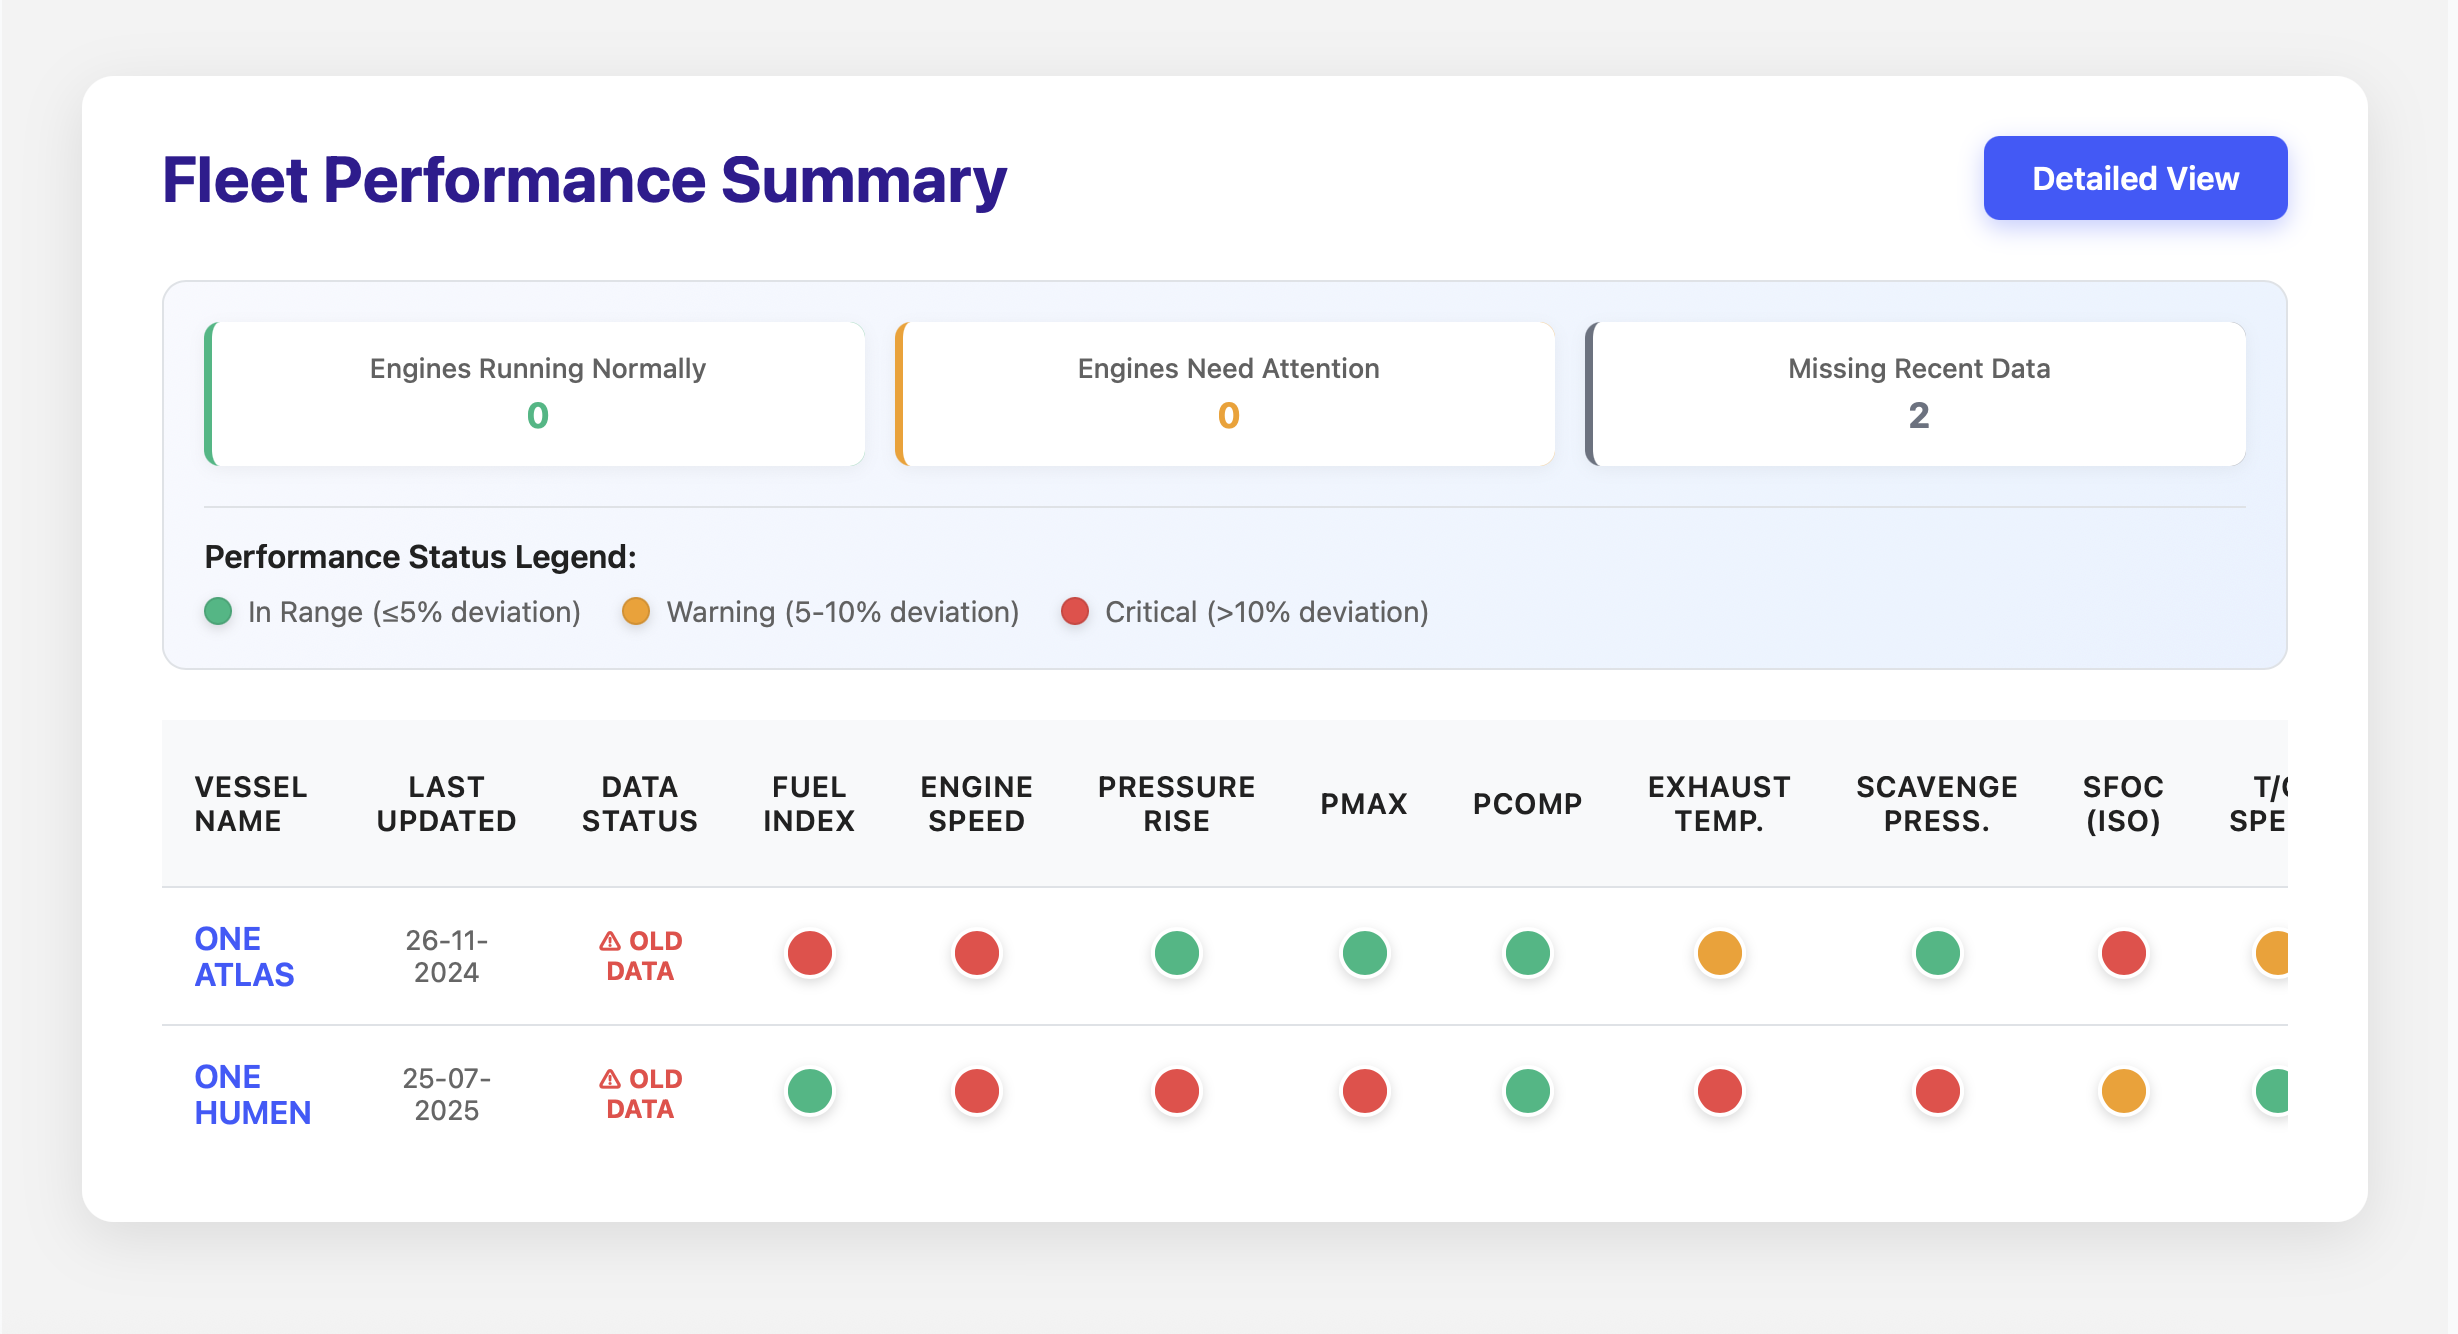Open the ONE ATLAS vessel page

click(x=244, y=954)
